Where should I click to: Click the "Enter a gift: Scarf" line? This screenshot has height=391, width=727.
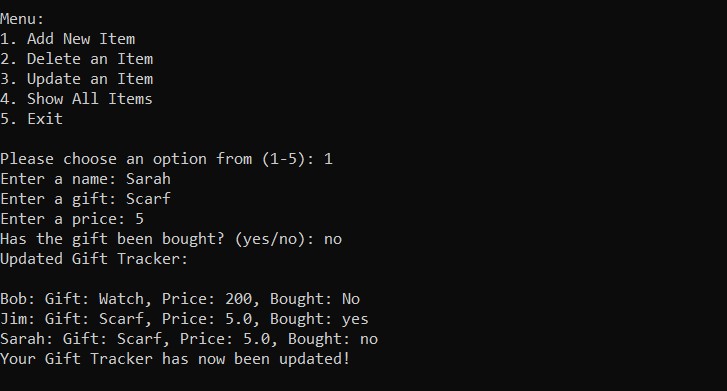point(85,199)
